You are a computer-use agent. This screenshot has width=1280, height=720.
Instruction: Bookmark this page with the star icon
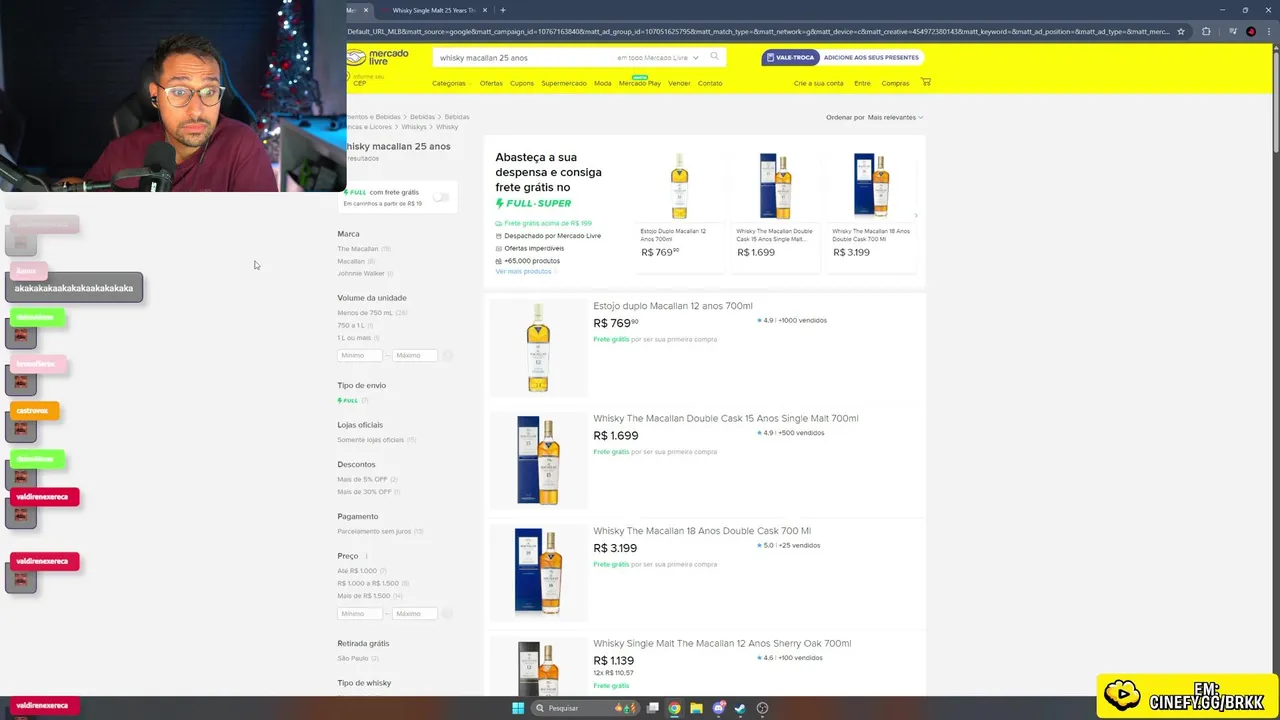[x=1181, y=31]
